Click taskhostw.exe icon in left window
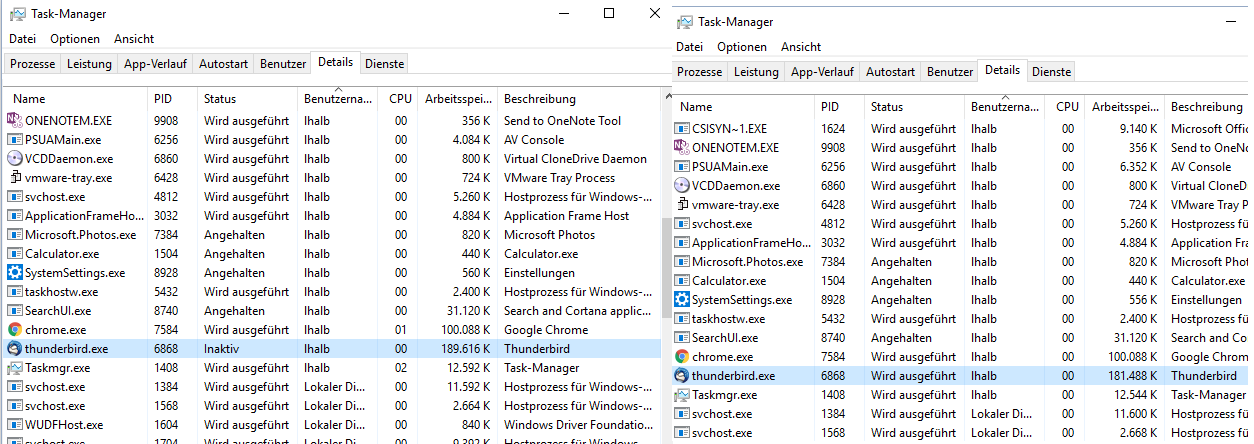This screenshot has width=1254, height=444. tap(14, 291)
